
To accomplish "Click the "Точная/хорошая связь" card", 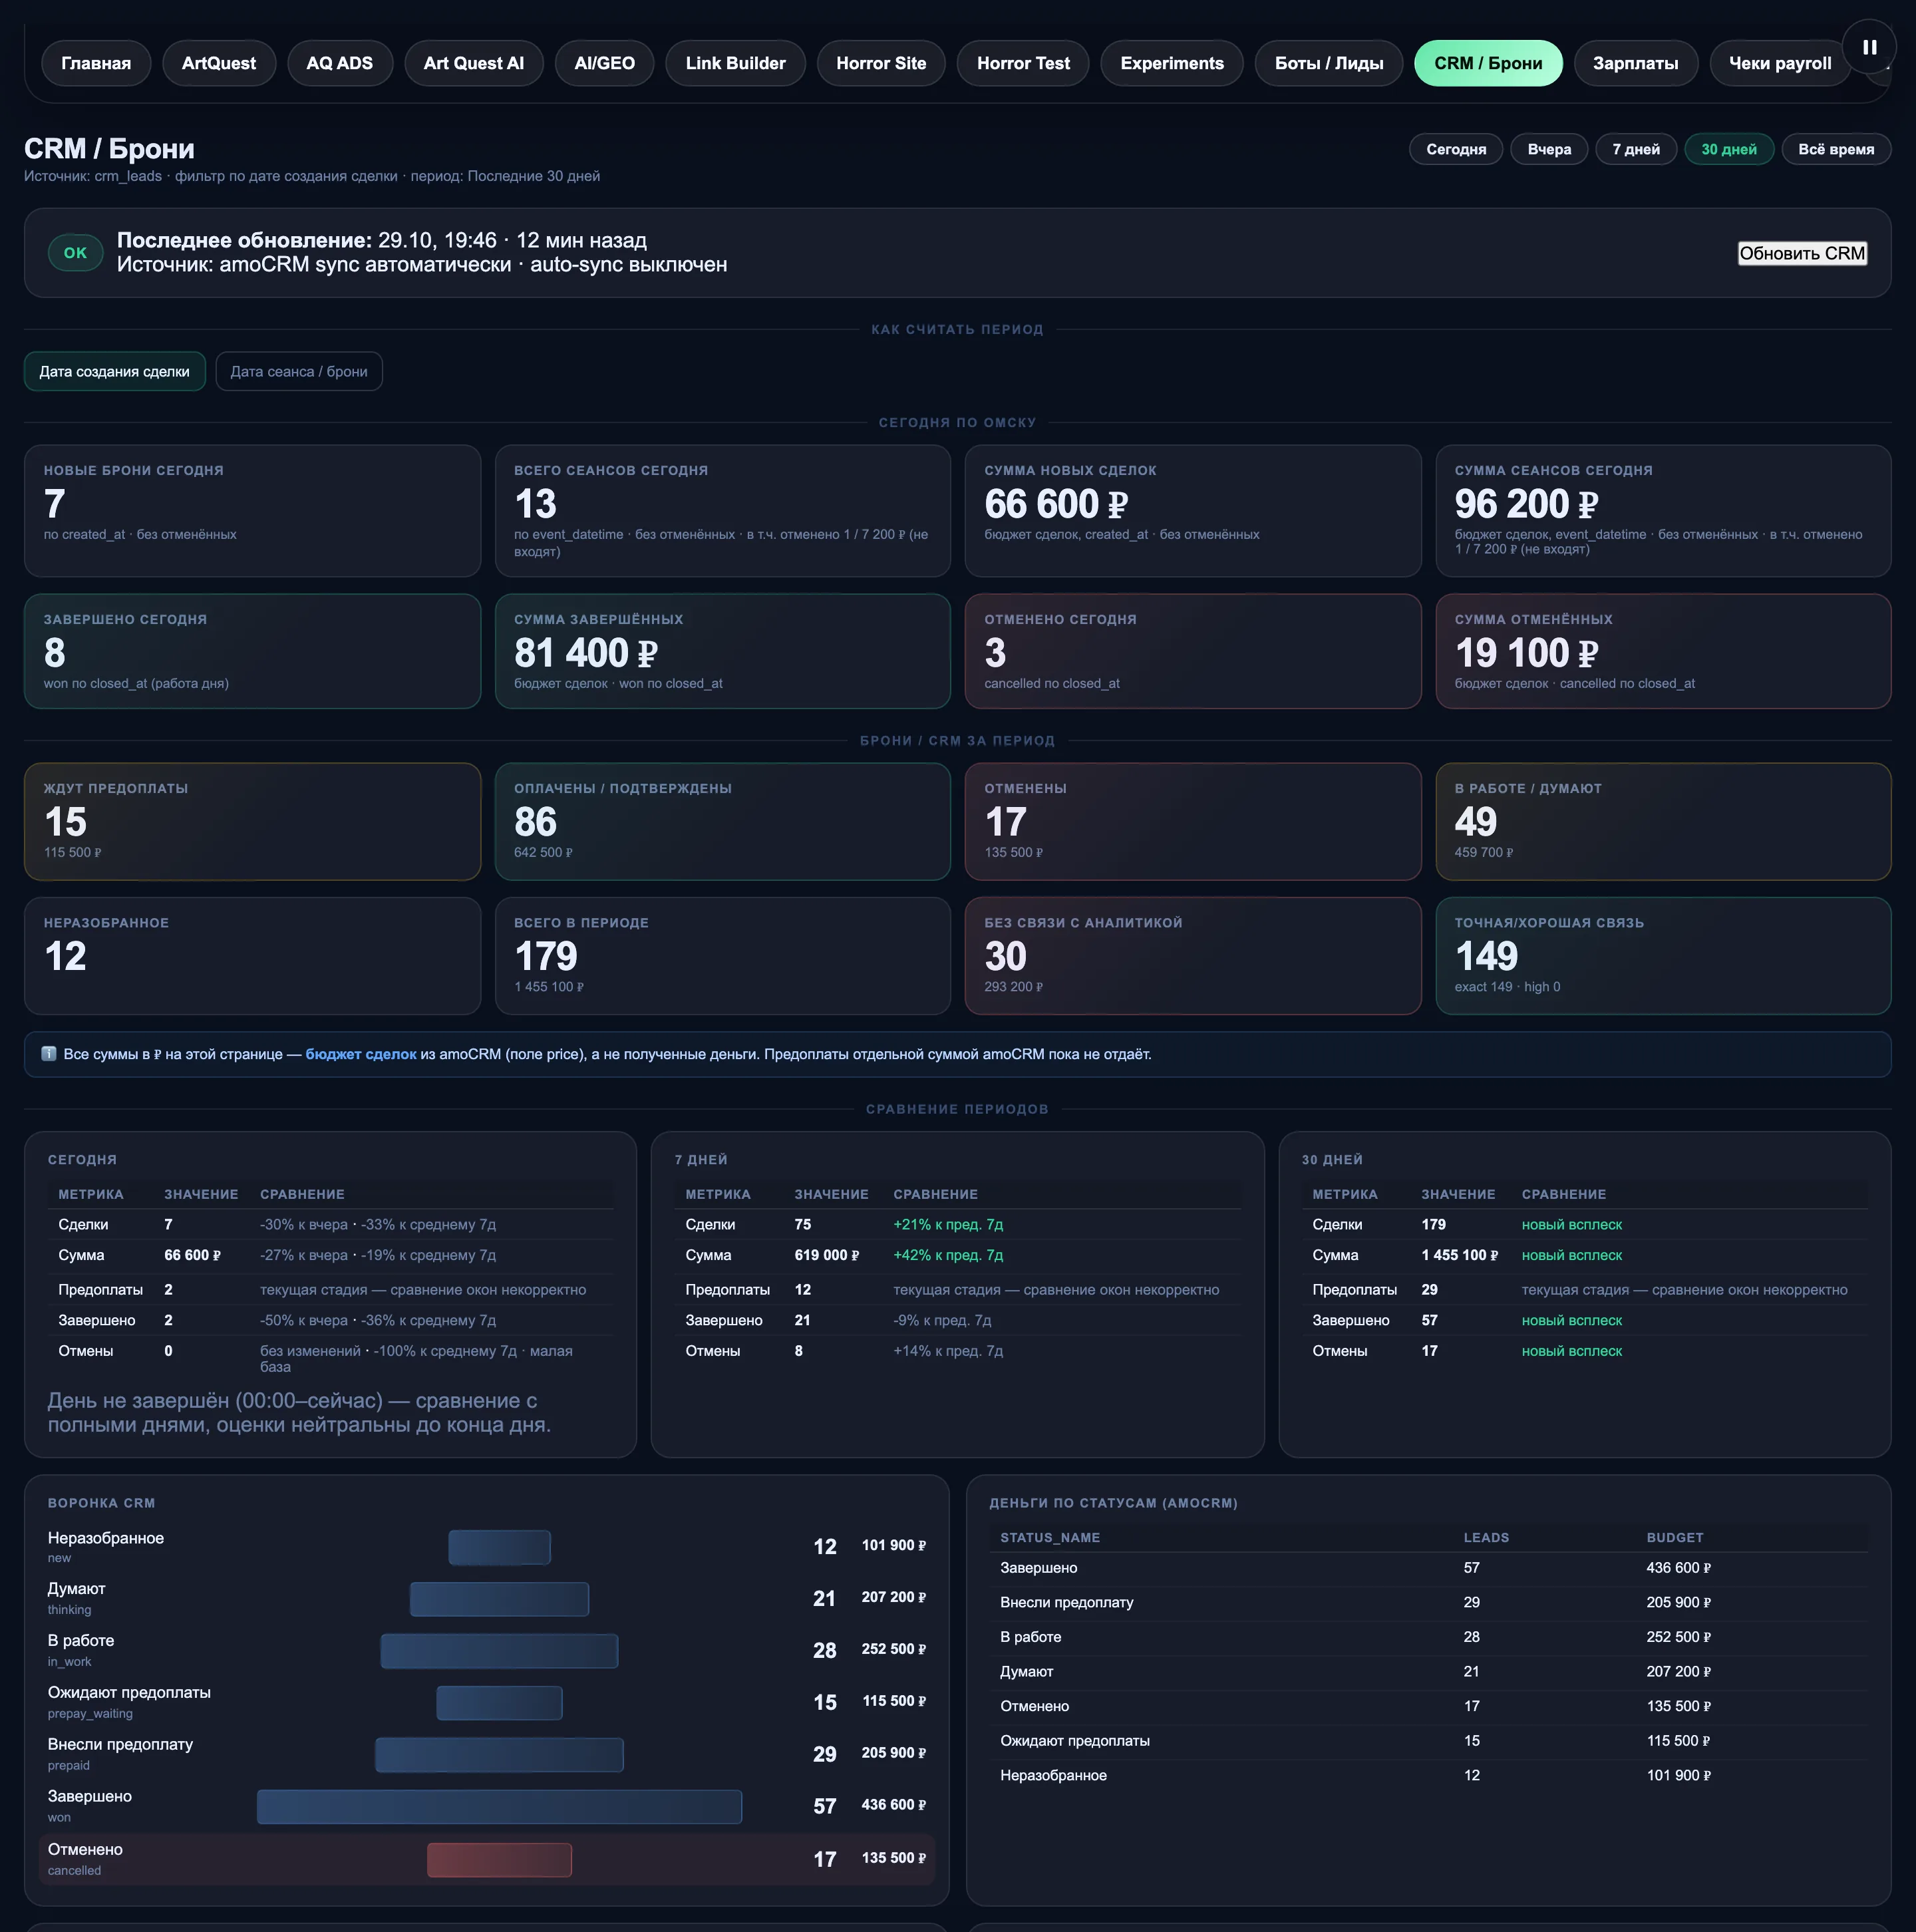I will click(1663, 955).
